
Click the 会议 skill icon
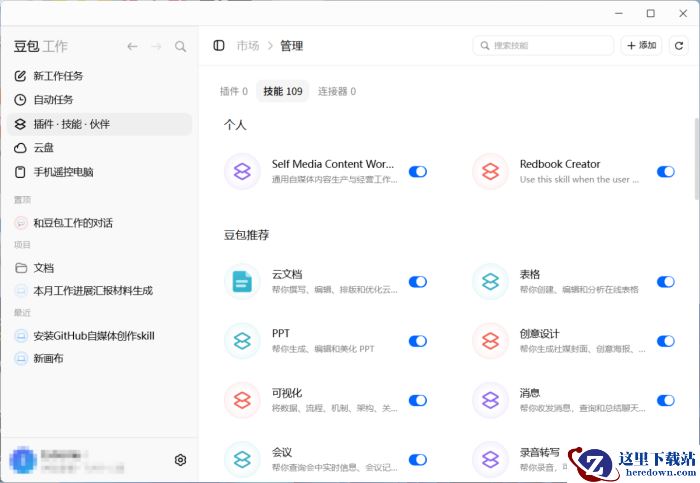[x=242, y=459]
